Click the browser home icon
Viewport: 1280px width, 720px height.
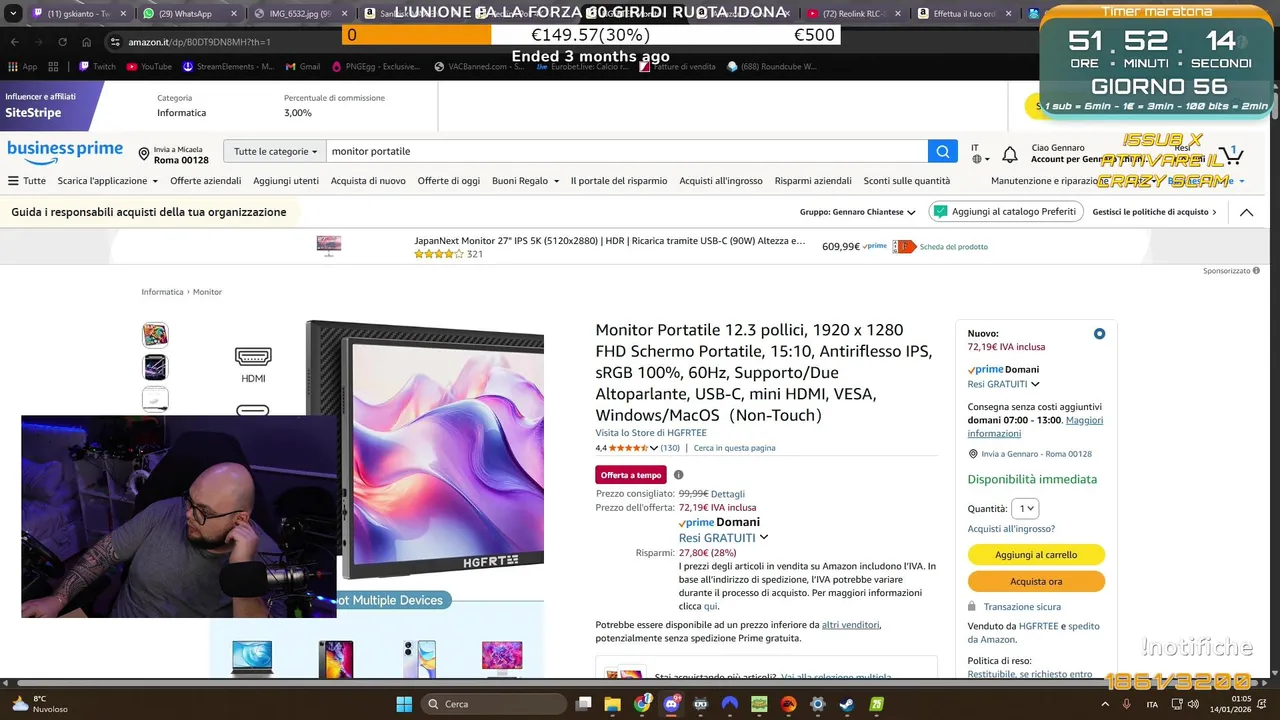tap(87, 42)
